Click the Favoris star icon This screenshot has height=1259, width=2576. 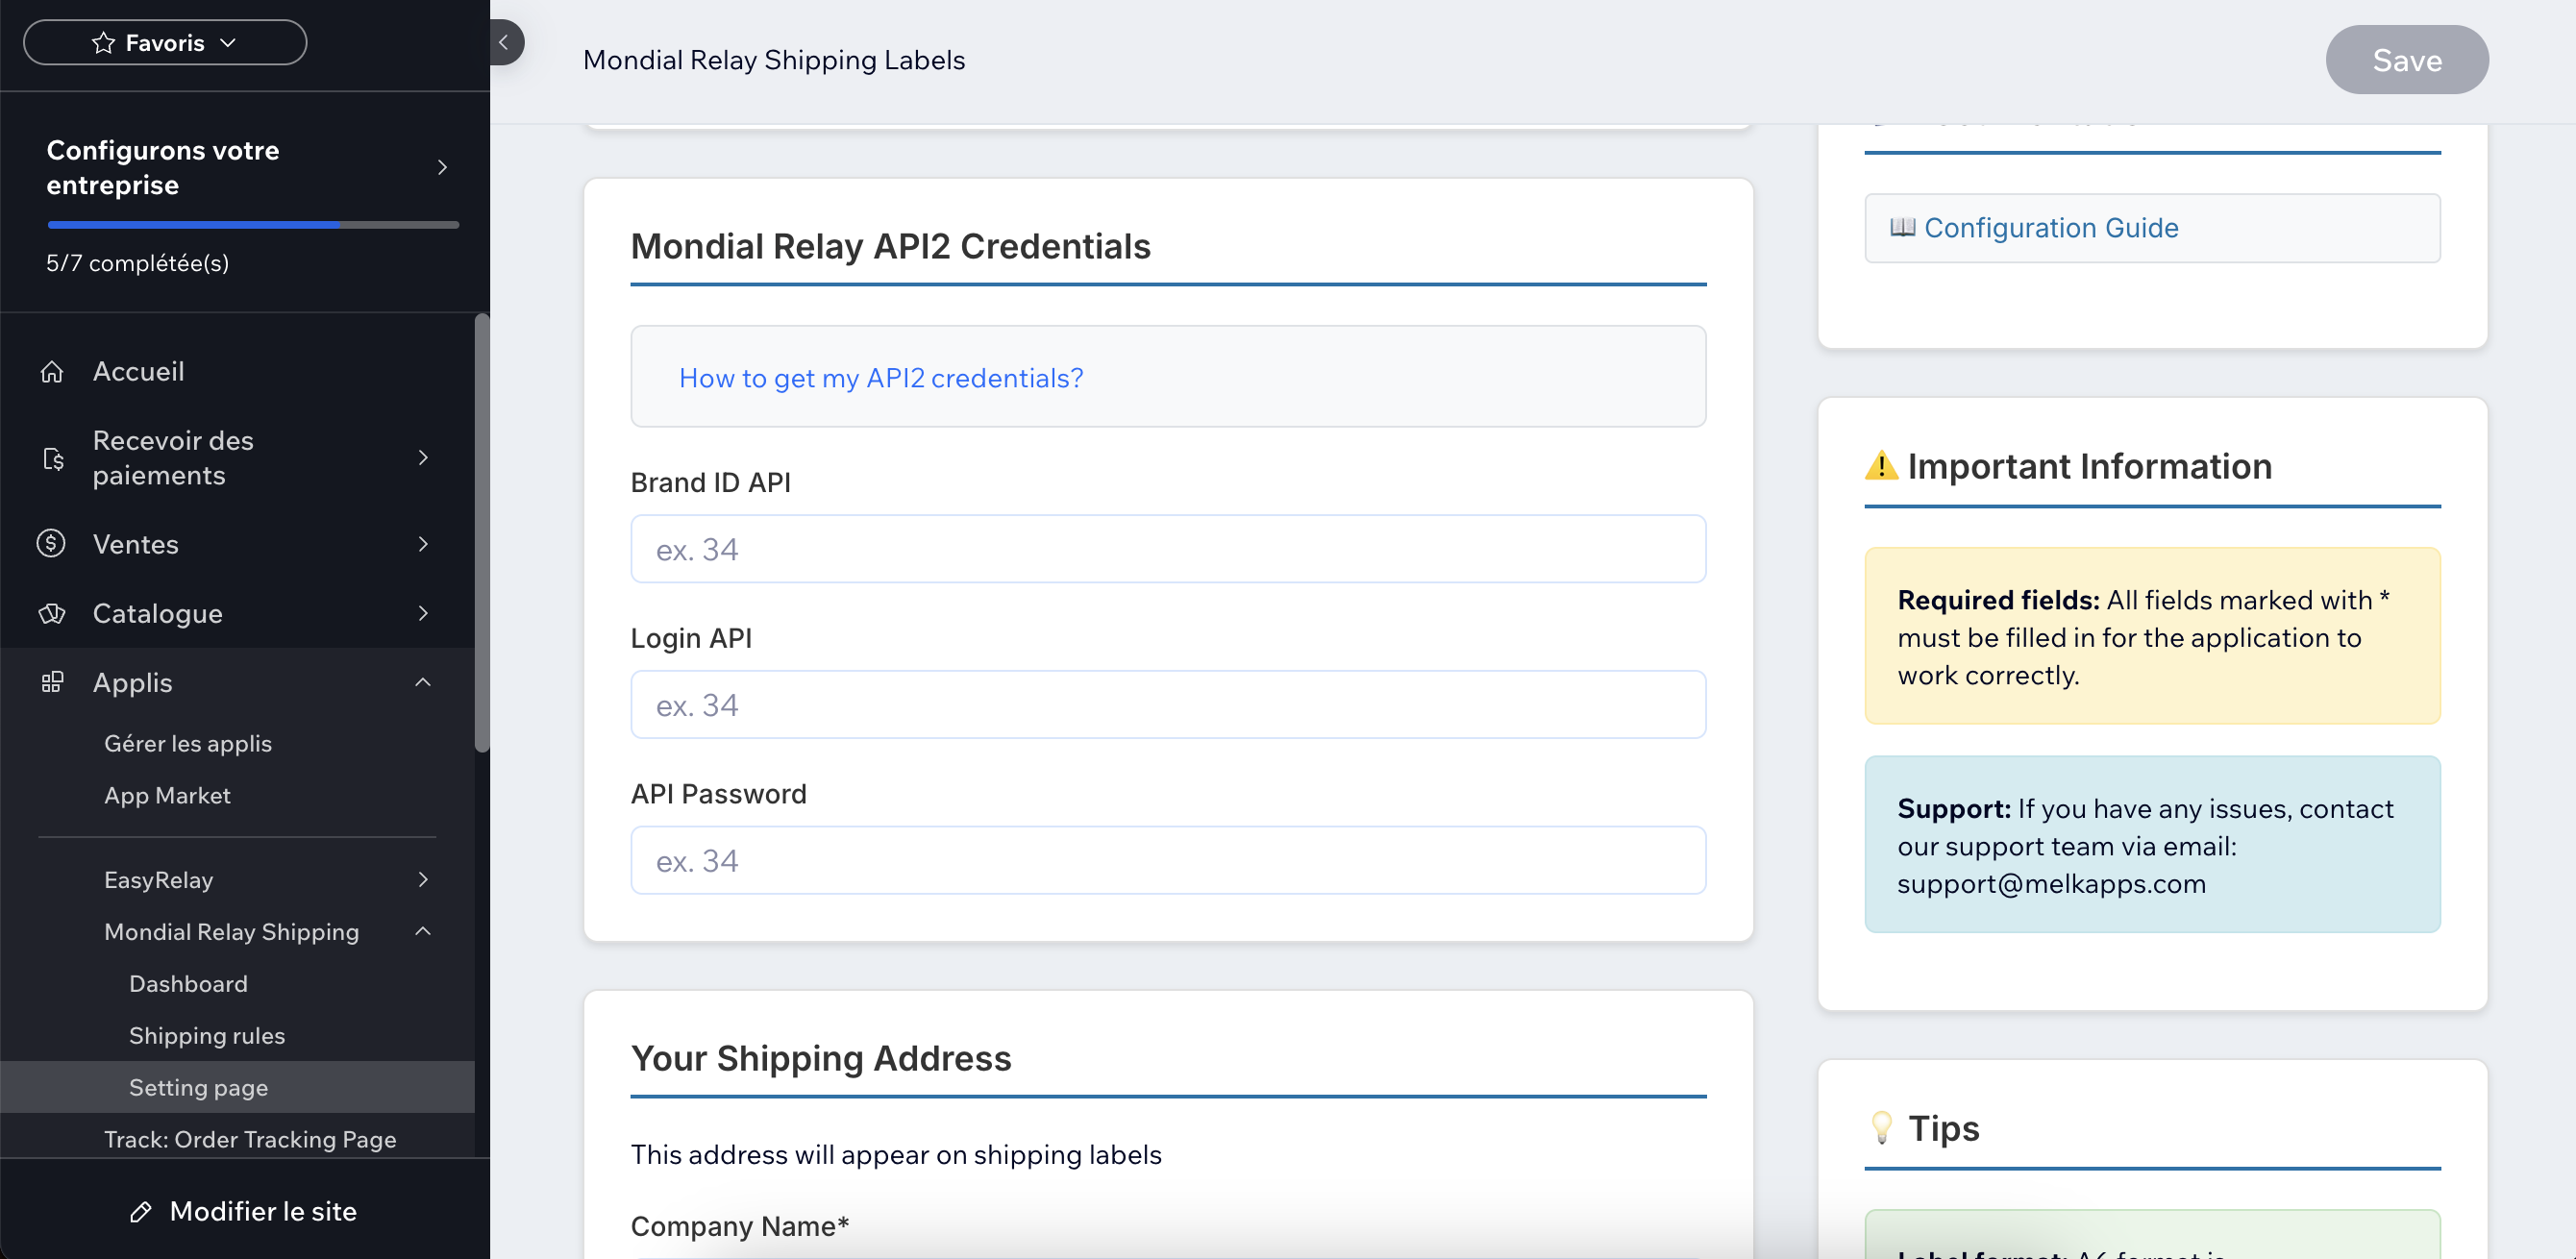tap(101, 42)
